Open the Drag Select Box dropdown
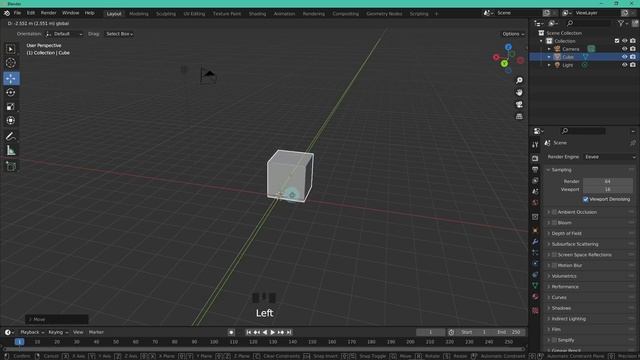This screenshot has width=640, height=360. click(119, 34)
